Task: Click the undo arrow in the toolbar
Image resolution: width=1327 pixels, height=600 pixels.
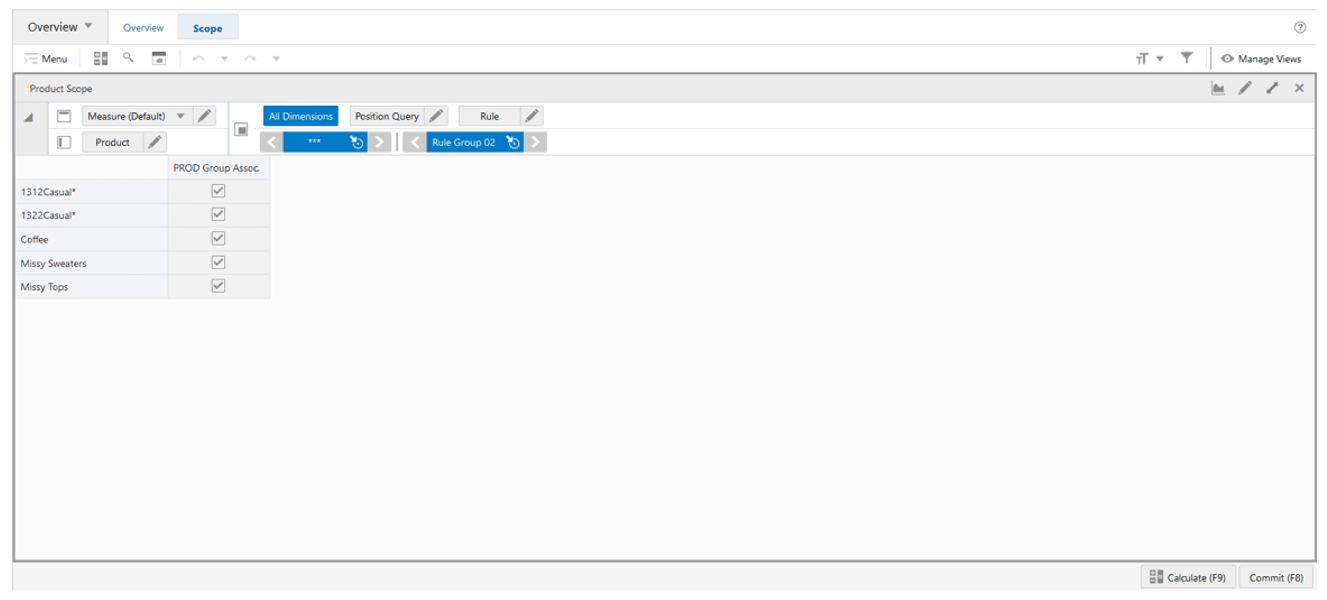Action: pos(196,58)
